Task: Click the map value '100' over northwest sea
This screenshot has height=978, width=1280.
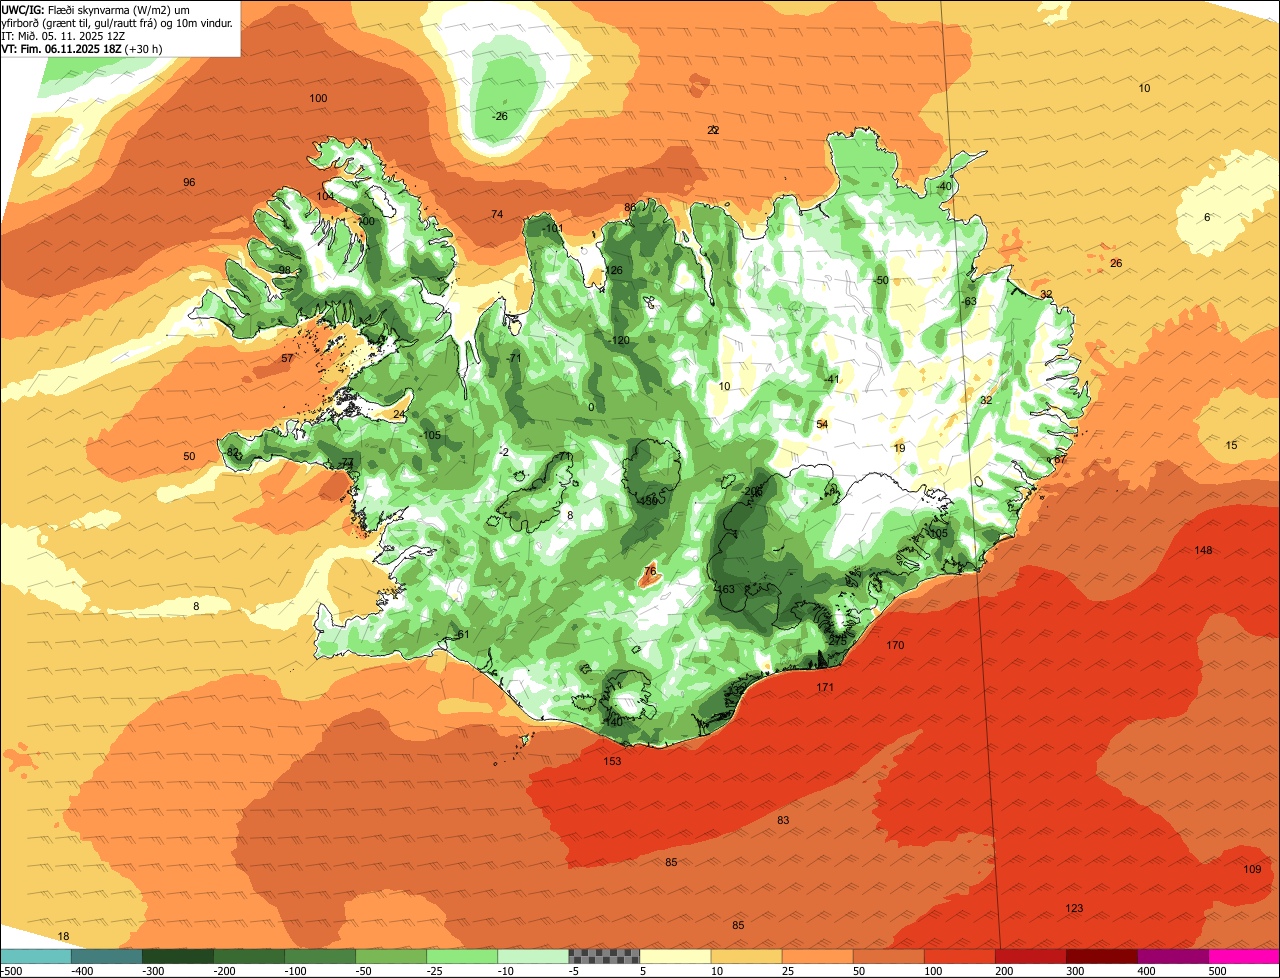Action: pyautogui.click(x=318, y=98)
